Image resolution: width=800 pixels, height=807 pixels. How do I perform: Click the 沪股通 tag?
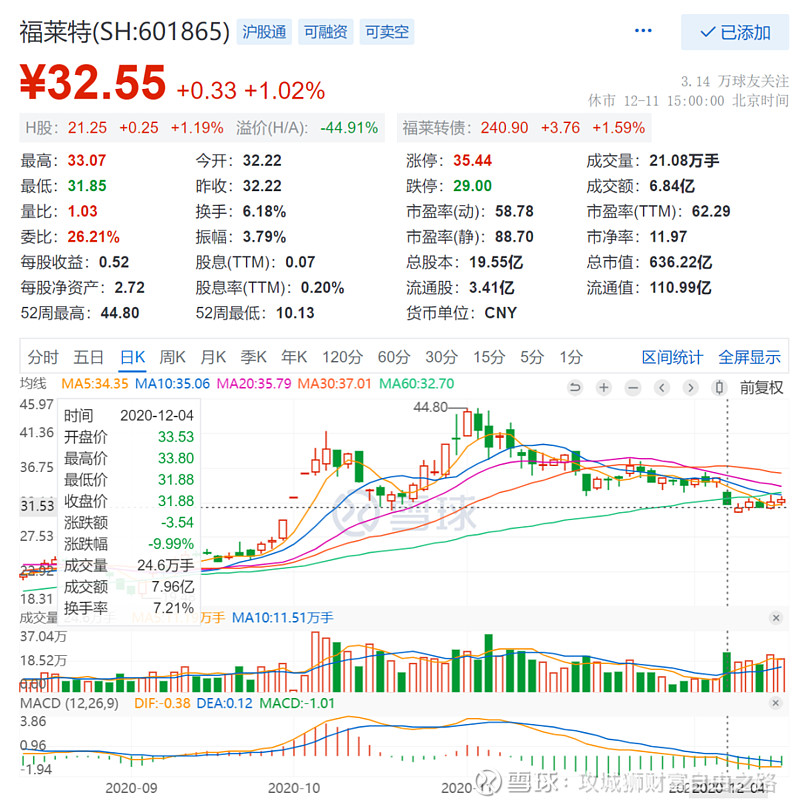pyautogui.click(x=264, y=32)
